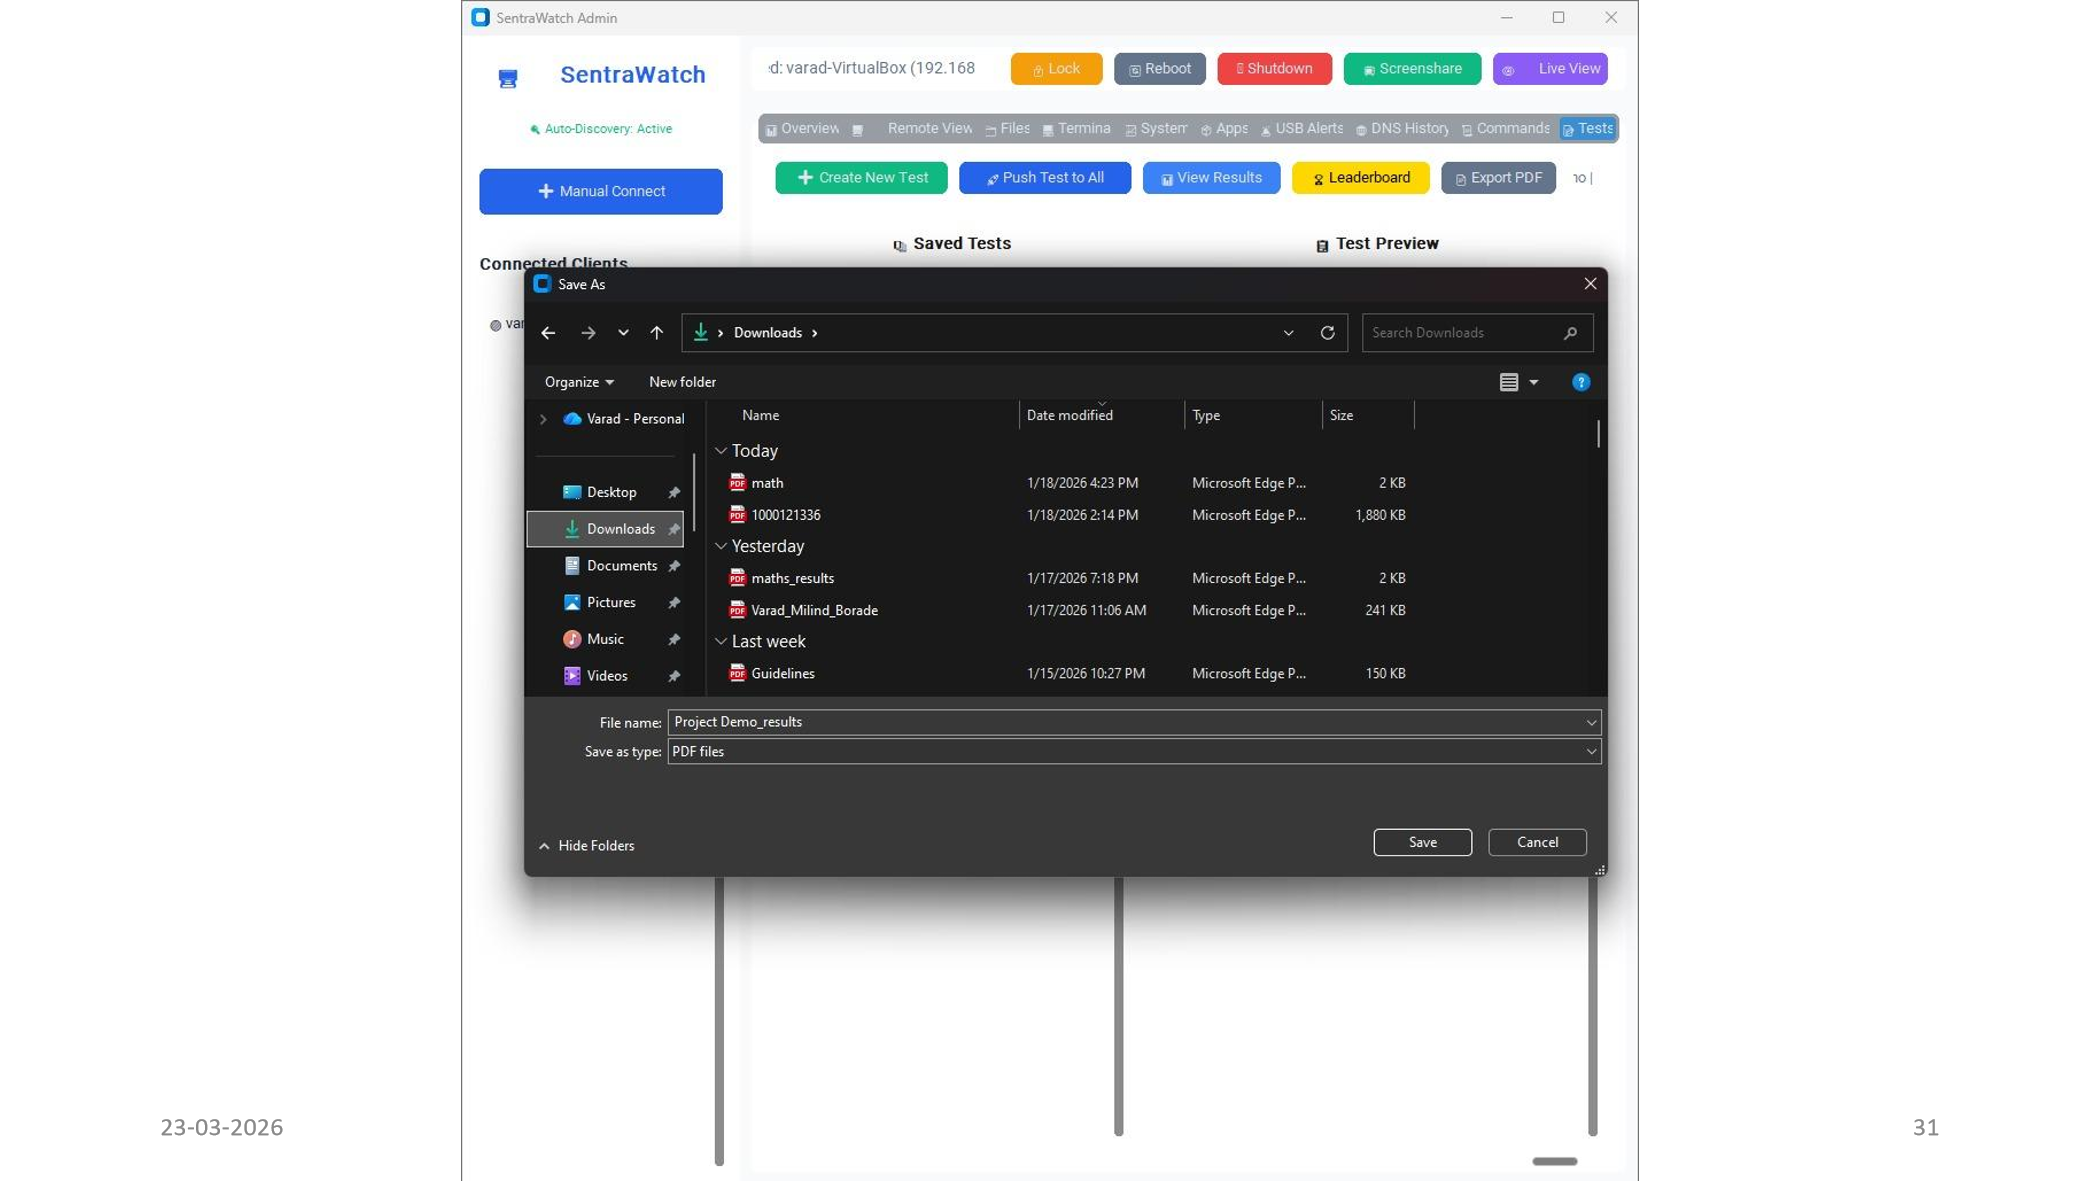2100x1181 pixels.
Task: Sort by the Date modified column header
Action: click(1069, 415)
